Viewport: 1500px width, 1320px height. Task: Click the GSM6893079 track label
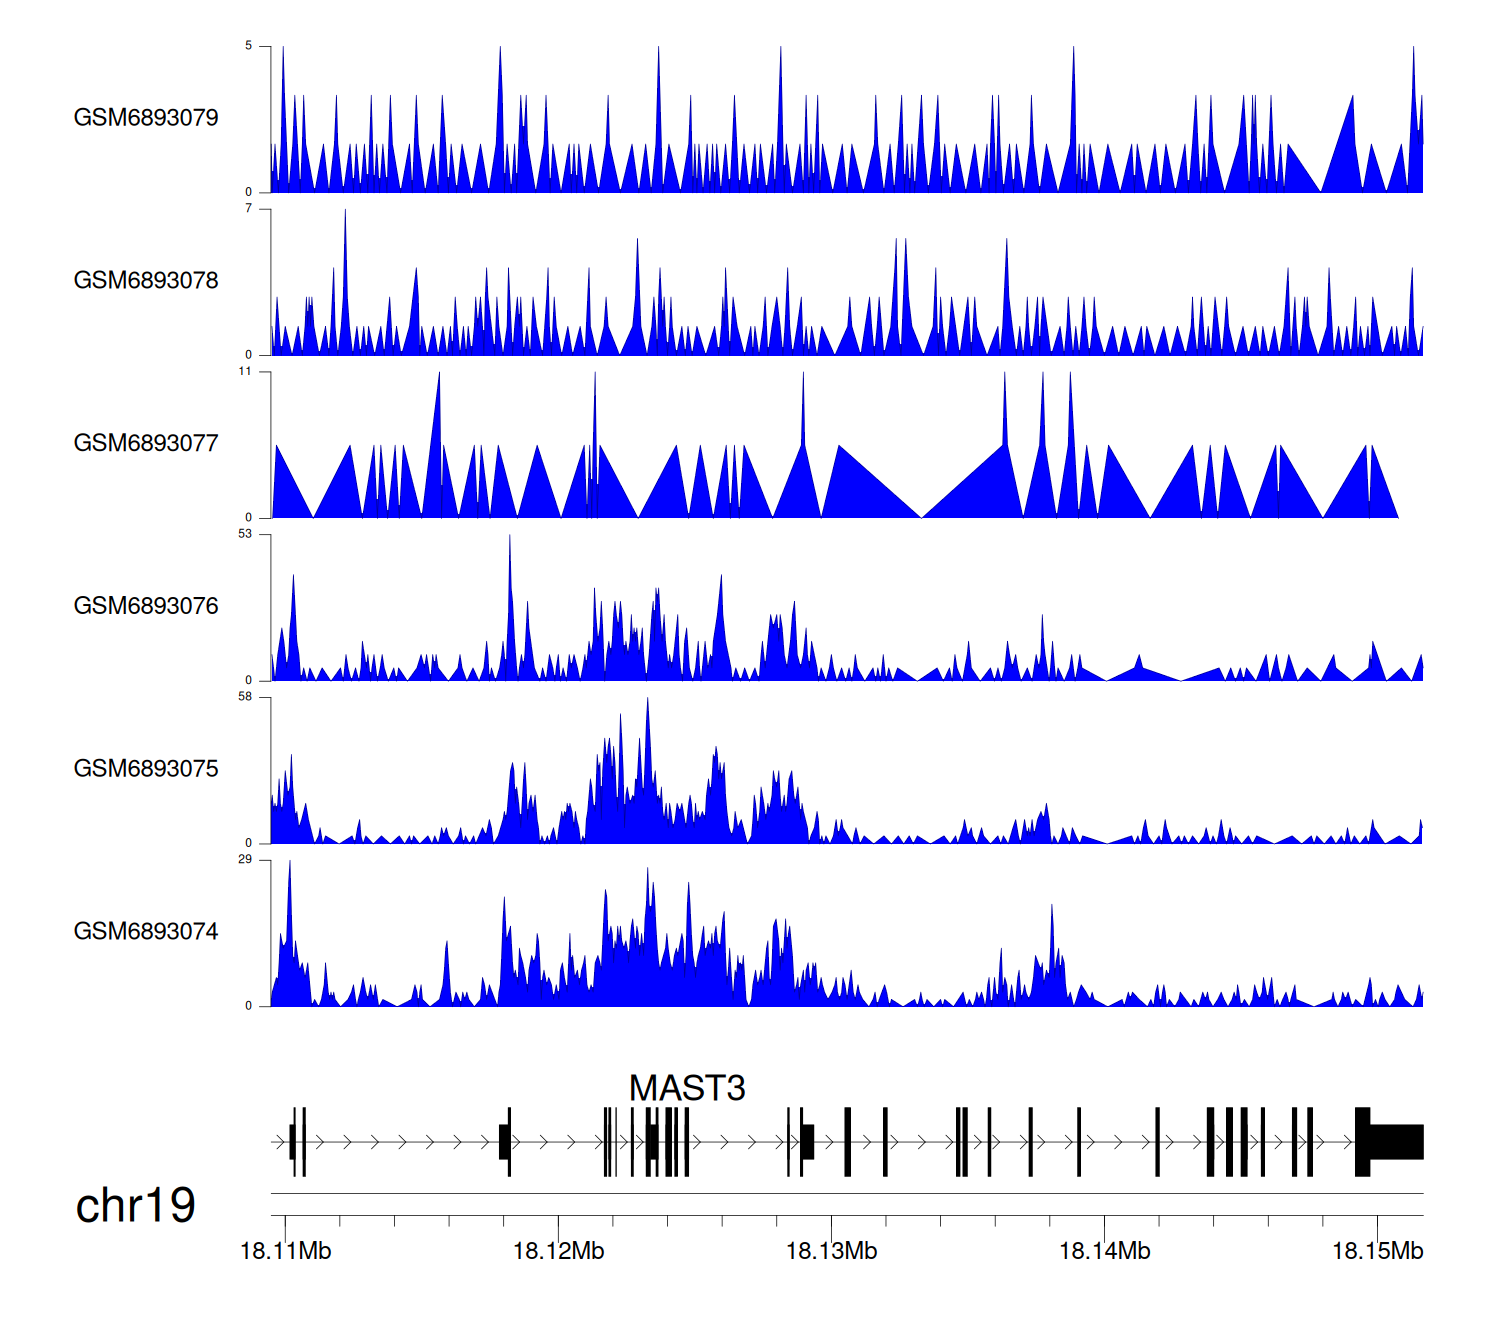coord(146,118)
